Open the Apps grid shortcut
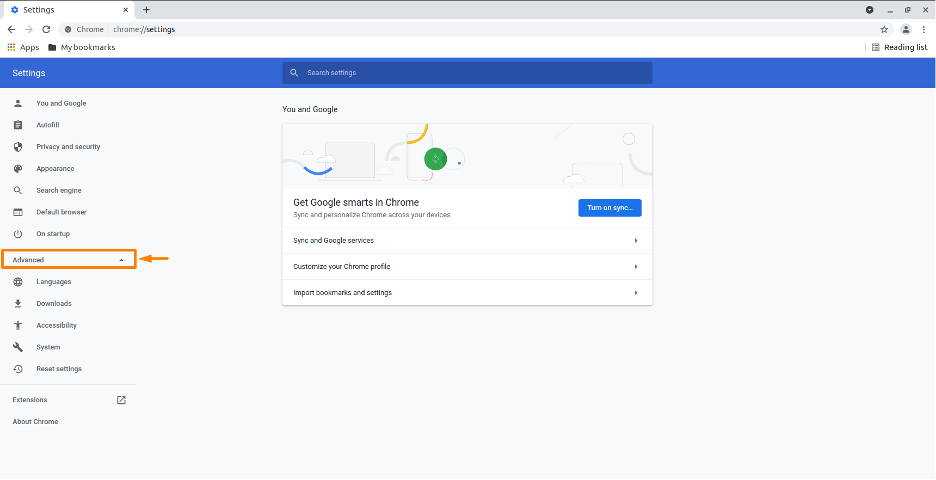Image resolution: width=936 pixels, height=480 pixels. click(x=23, y=47)
